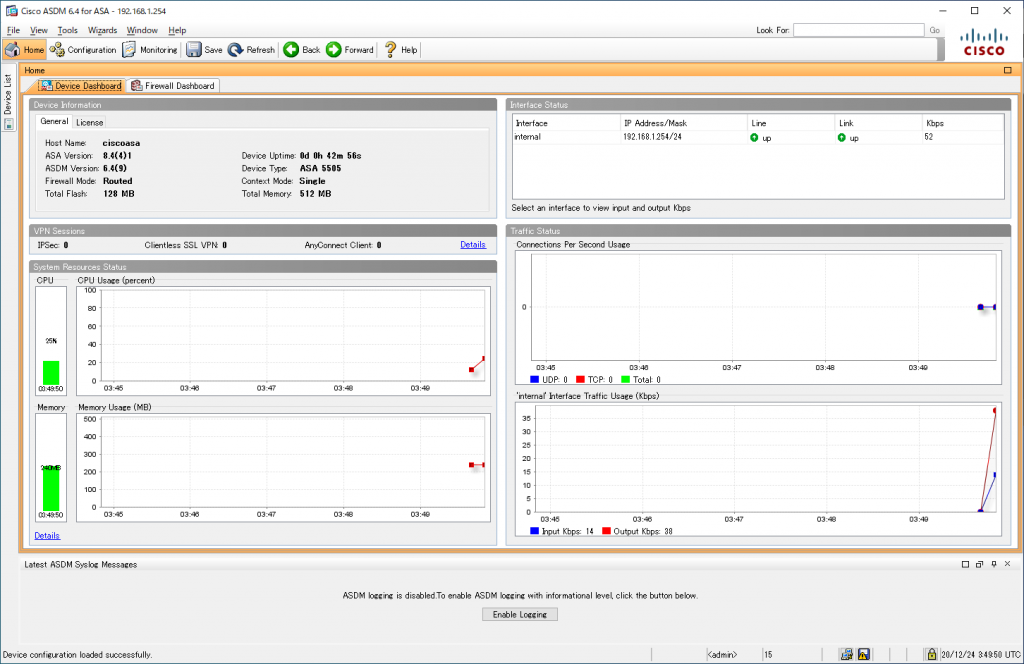The width and height of the screenshot is (1024, 664).
Task: Select the internal interface row
Action: 758,137
